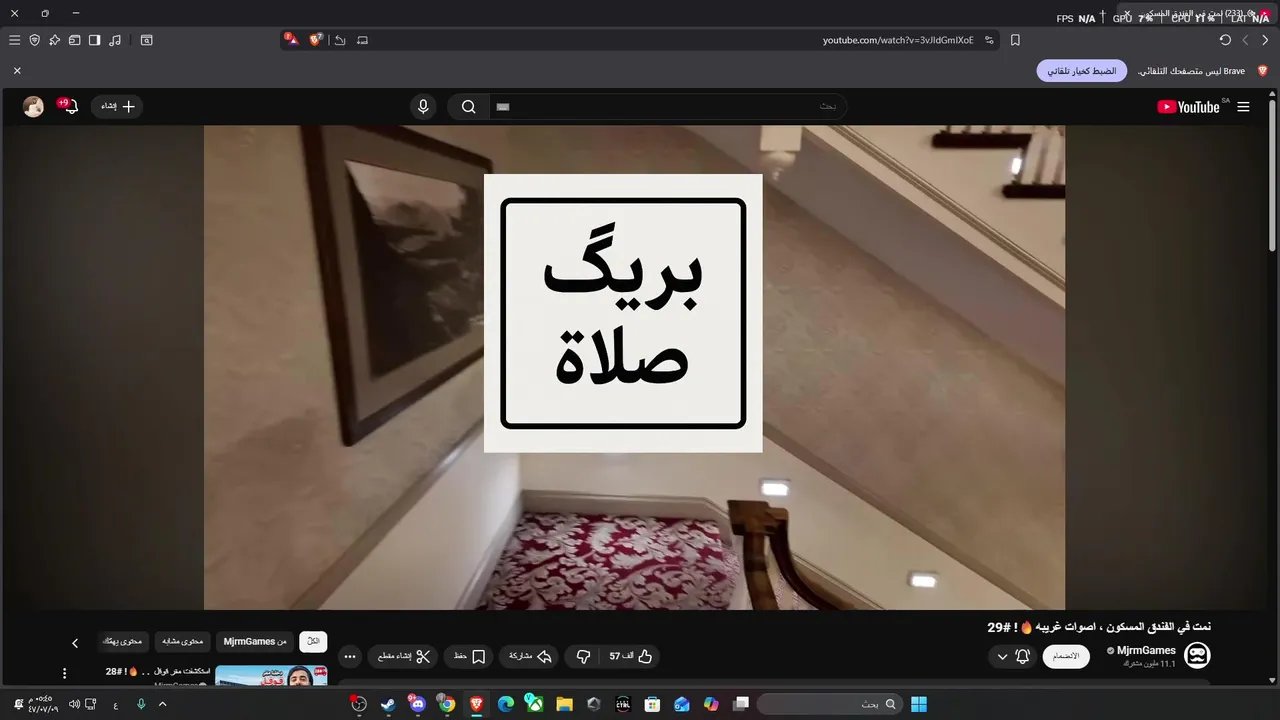The width and height of the screenshot is (1280, 720).
Task: Select the 'All' filter chip
Action: (313, 641)
